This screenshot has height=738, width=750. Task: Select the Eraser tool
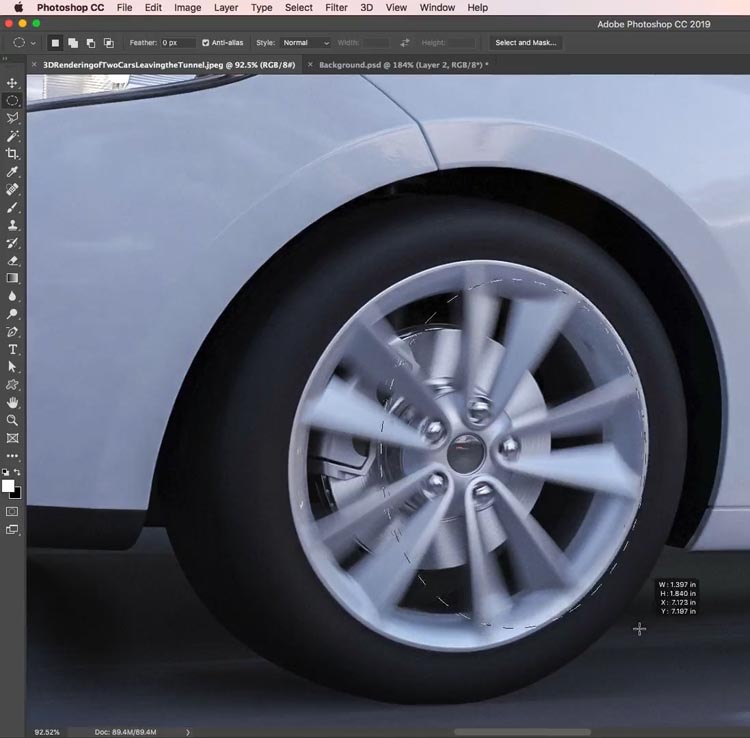click(12, 260)
